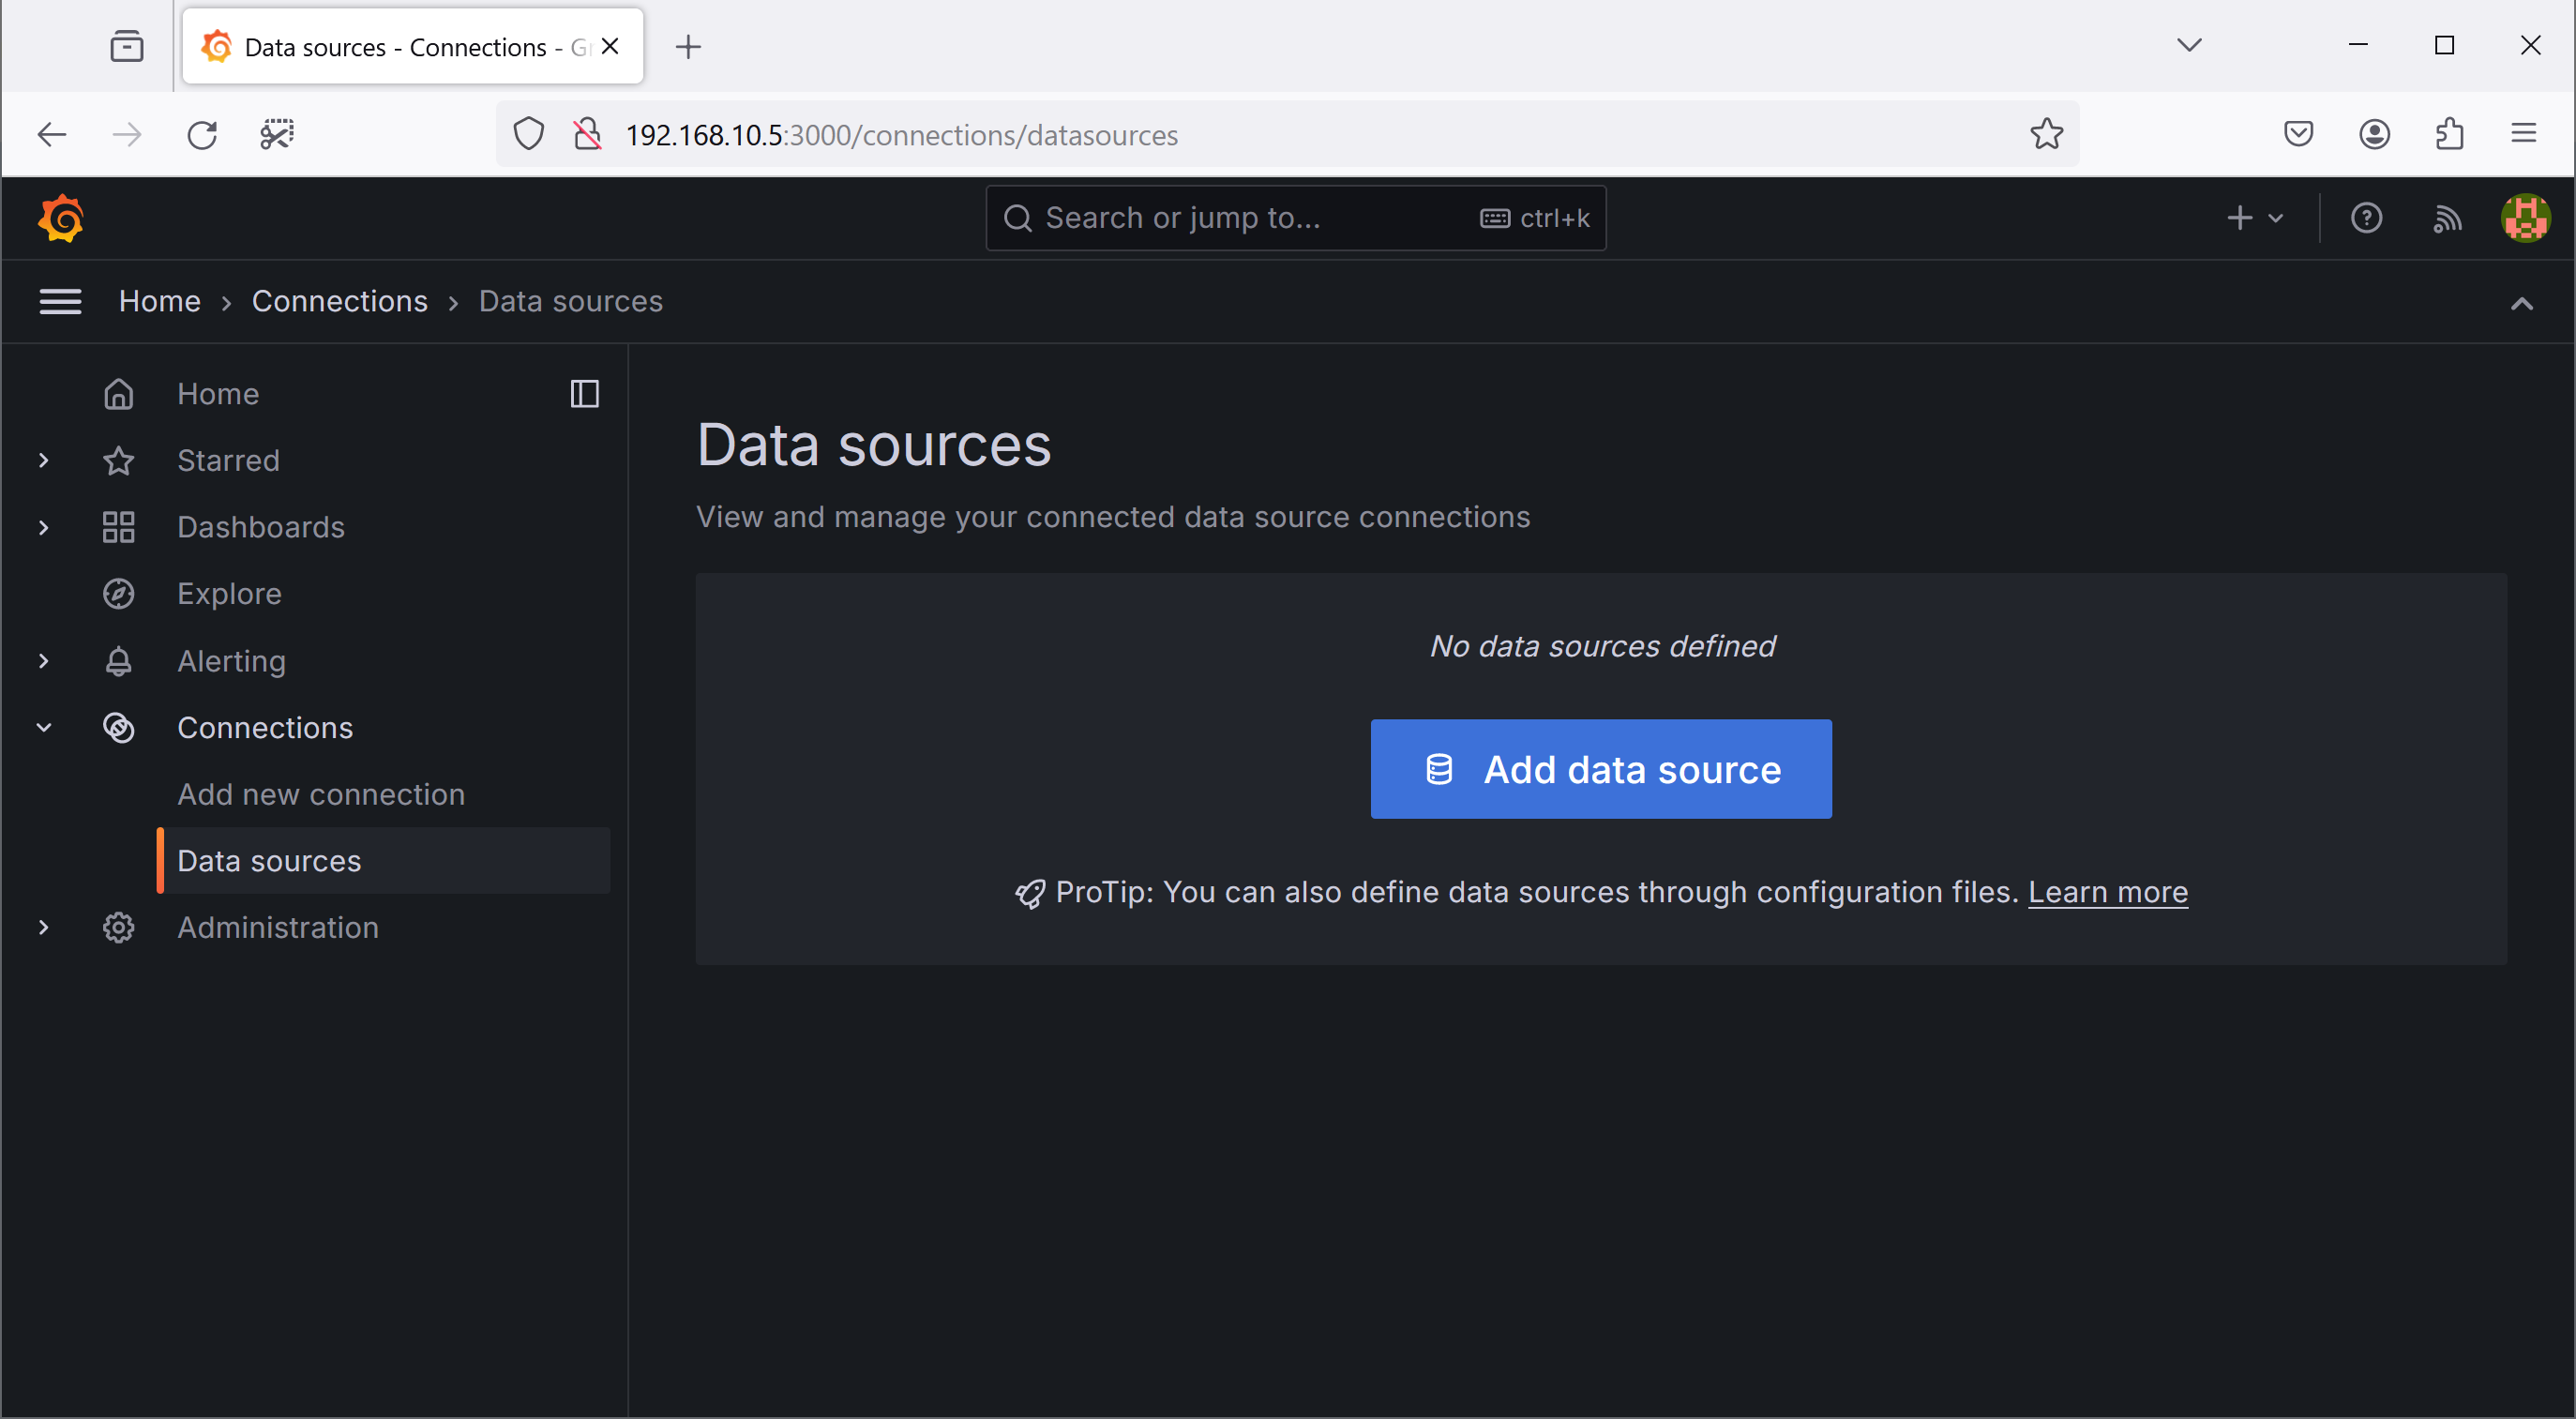Image resolution: width=2576 pixels, height=1419 pixels.
Task: Expand the Starred section
Action: point(44,460)
